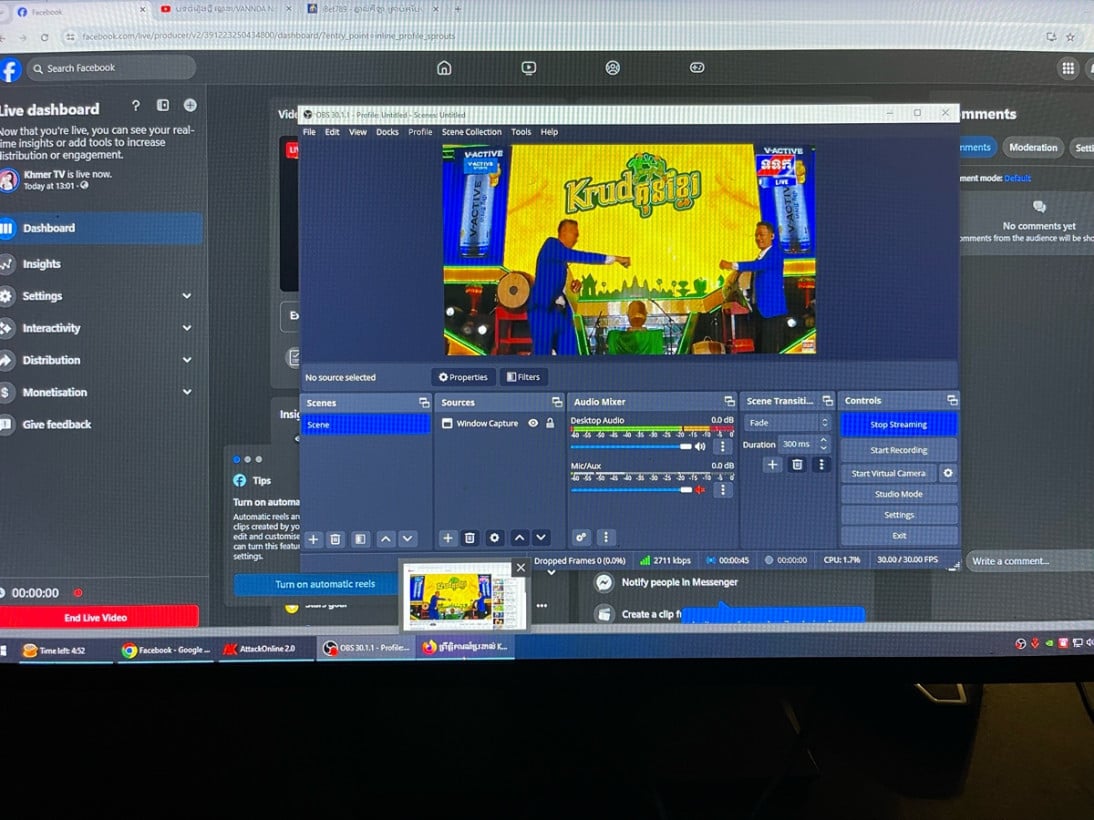Open the Docks menu in OBS
Screen dimensions: 1094x820
point(387,132)
